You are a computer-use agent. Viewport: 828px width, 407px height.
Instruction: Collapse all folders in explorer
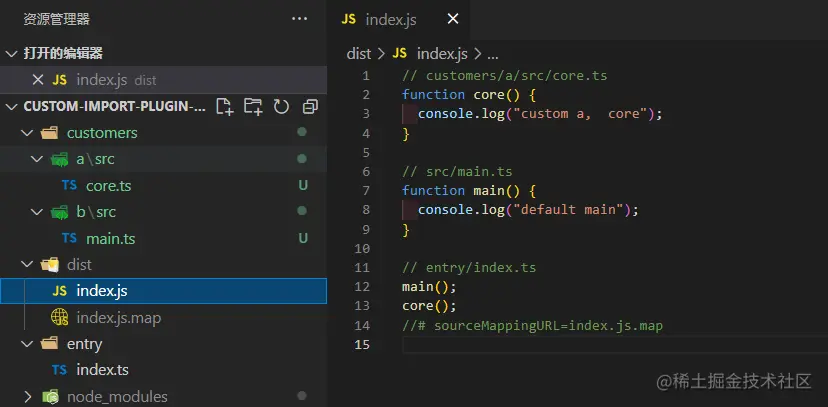click(x=310, y=107)
